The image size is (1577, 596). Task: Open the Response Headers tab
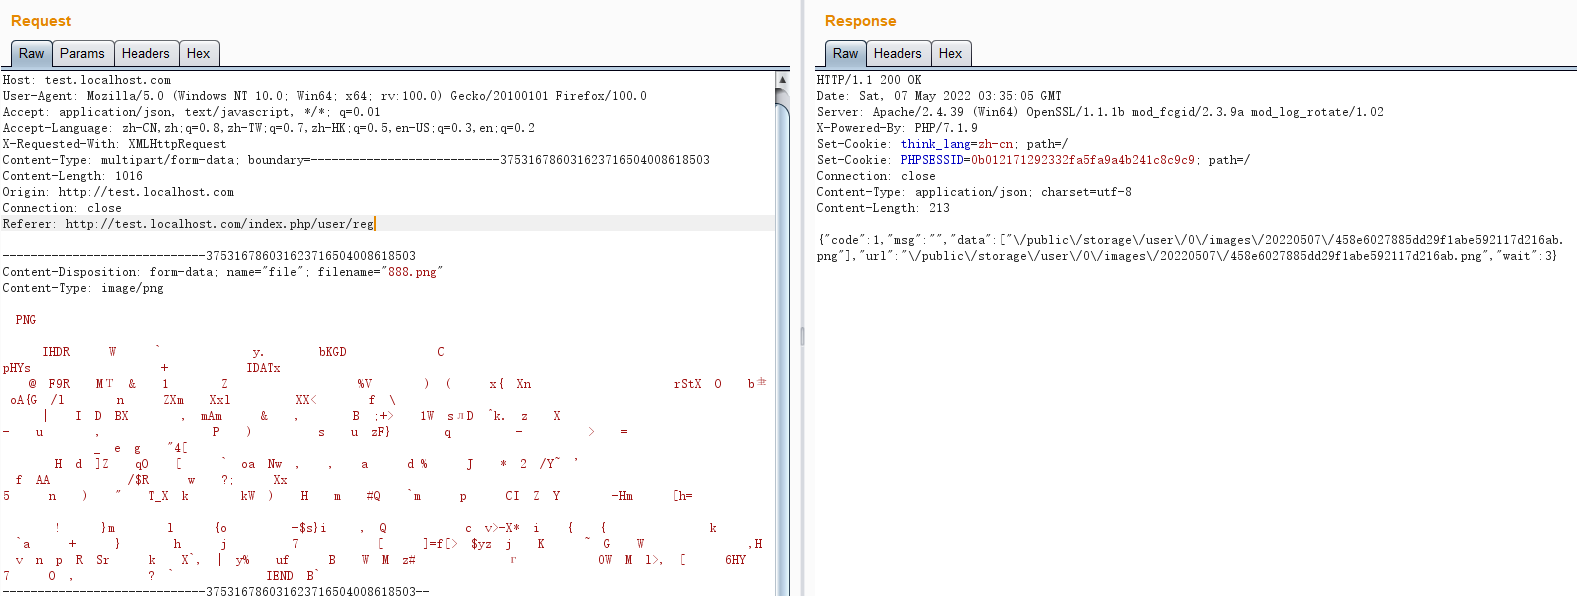pos(898,54)
